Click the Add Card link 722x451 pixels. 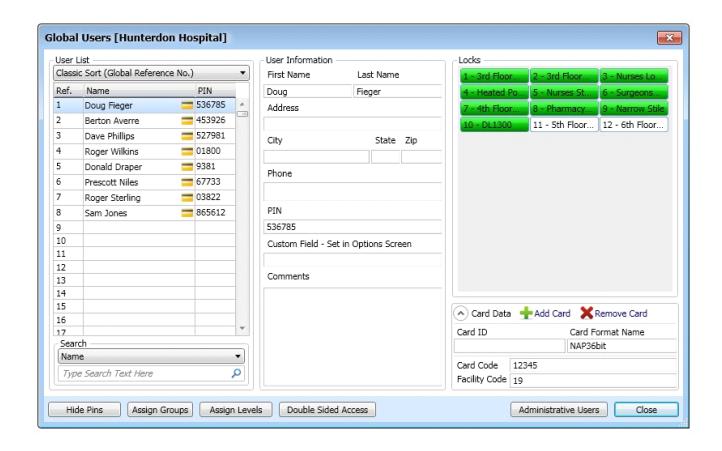click(x=552, y=313)
